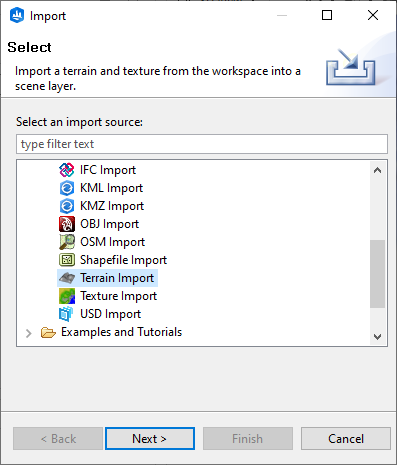The height and width of the screenshot is (465, 397).
Task: Select the Shapefile Import entry text
Action: pos(123,260)
